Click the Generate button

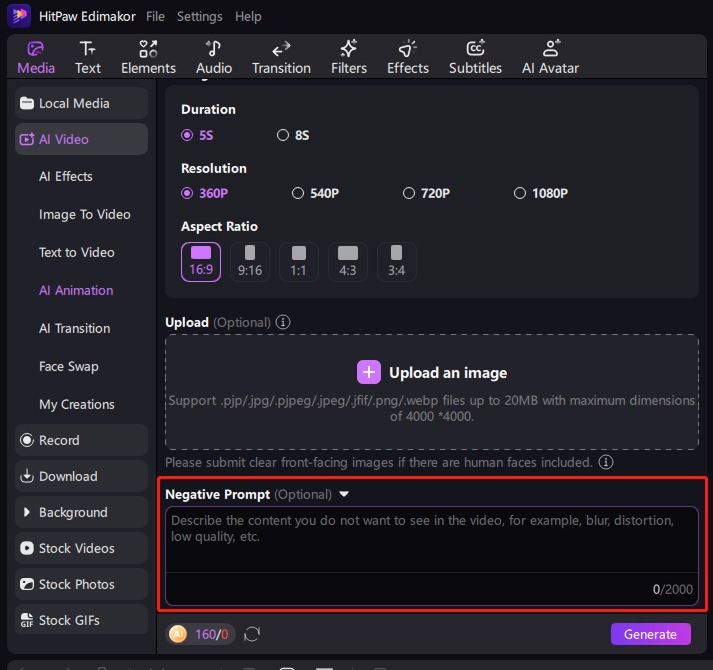point(650,634)
